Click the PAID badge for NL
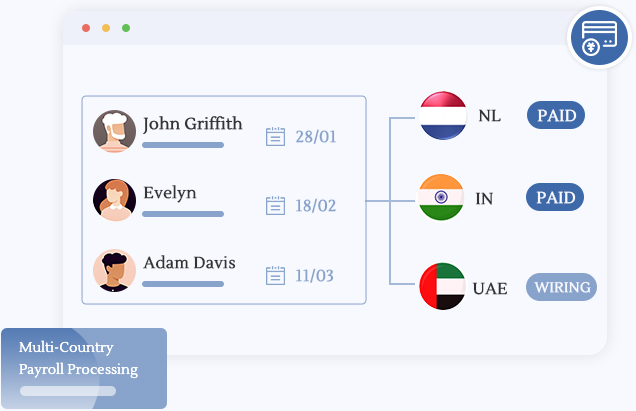636x411 pixels. [556, 115]
